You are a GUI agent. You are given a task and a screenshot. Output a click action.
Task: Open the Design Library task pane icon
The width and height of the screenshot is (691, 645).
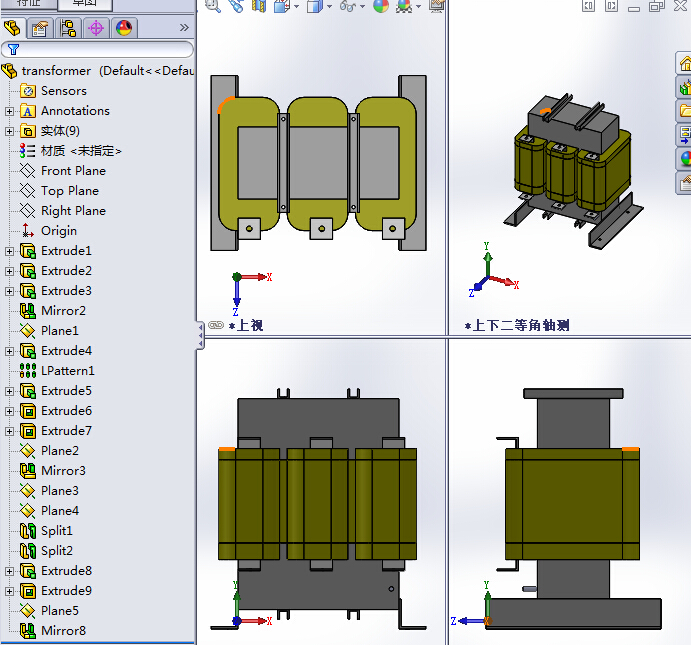tap(685, 87)
